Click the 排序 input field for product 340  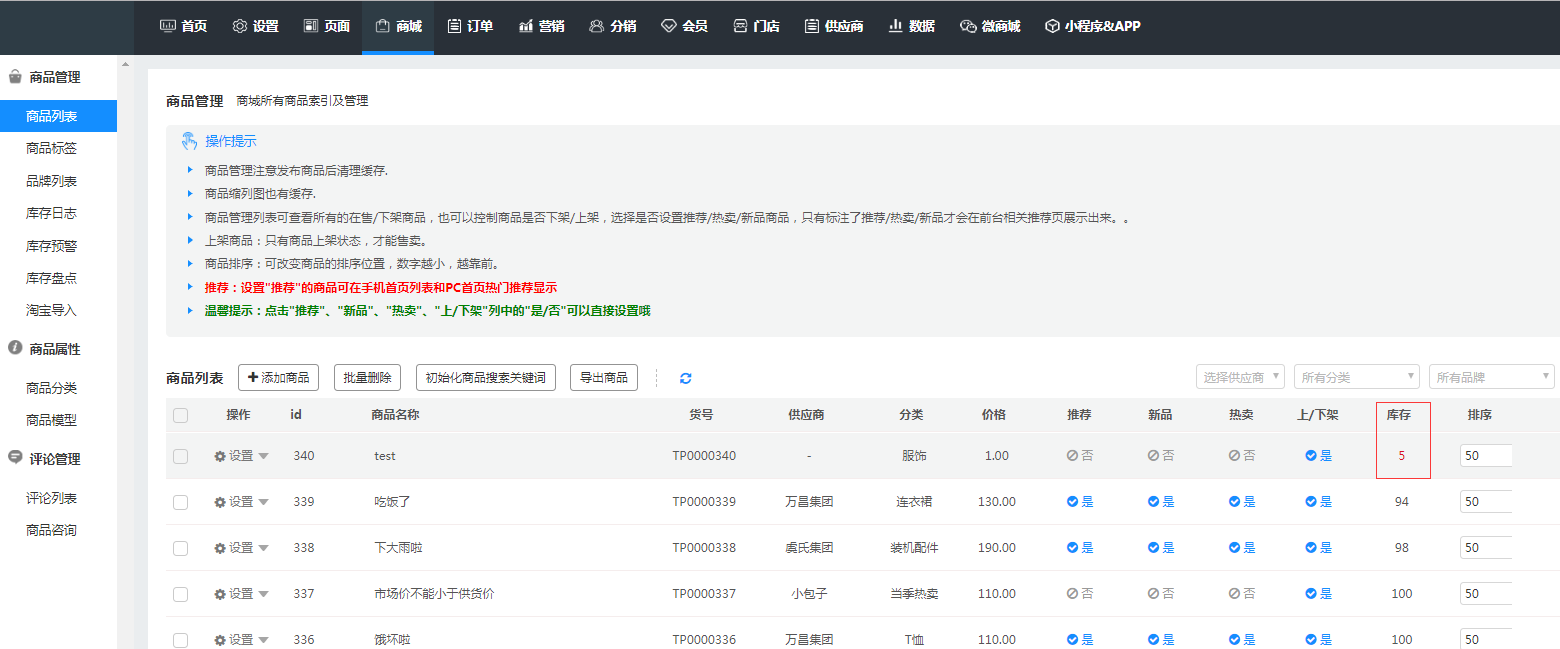pyautogui.click(x=1485, y=456)
